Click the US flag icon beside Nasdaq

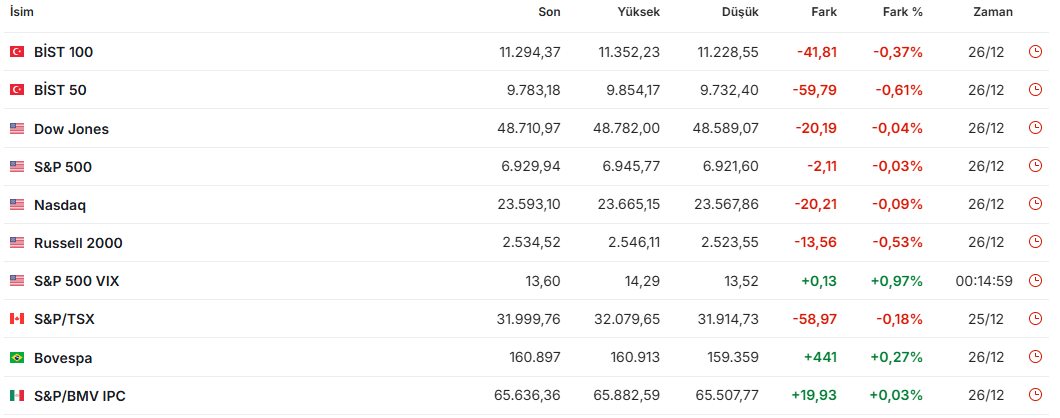pos(17,205)
